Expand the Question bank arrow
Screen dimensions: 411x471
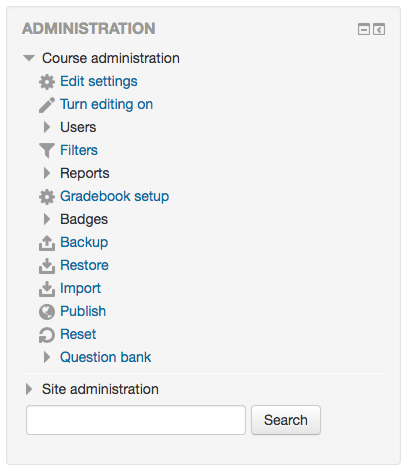point(47,357)
